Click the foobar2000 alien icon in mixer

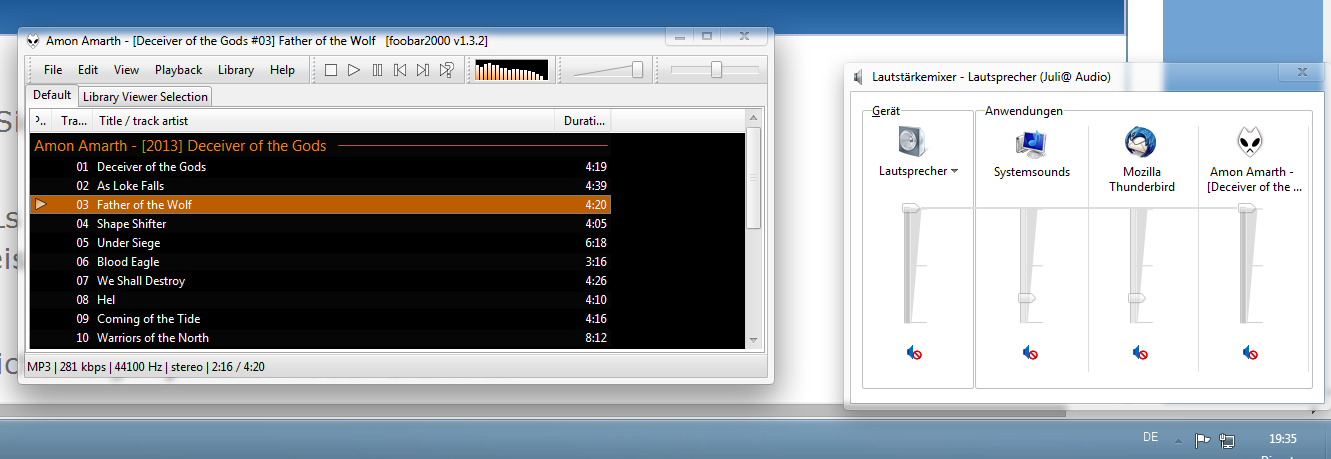click(x=1250, y=143)
